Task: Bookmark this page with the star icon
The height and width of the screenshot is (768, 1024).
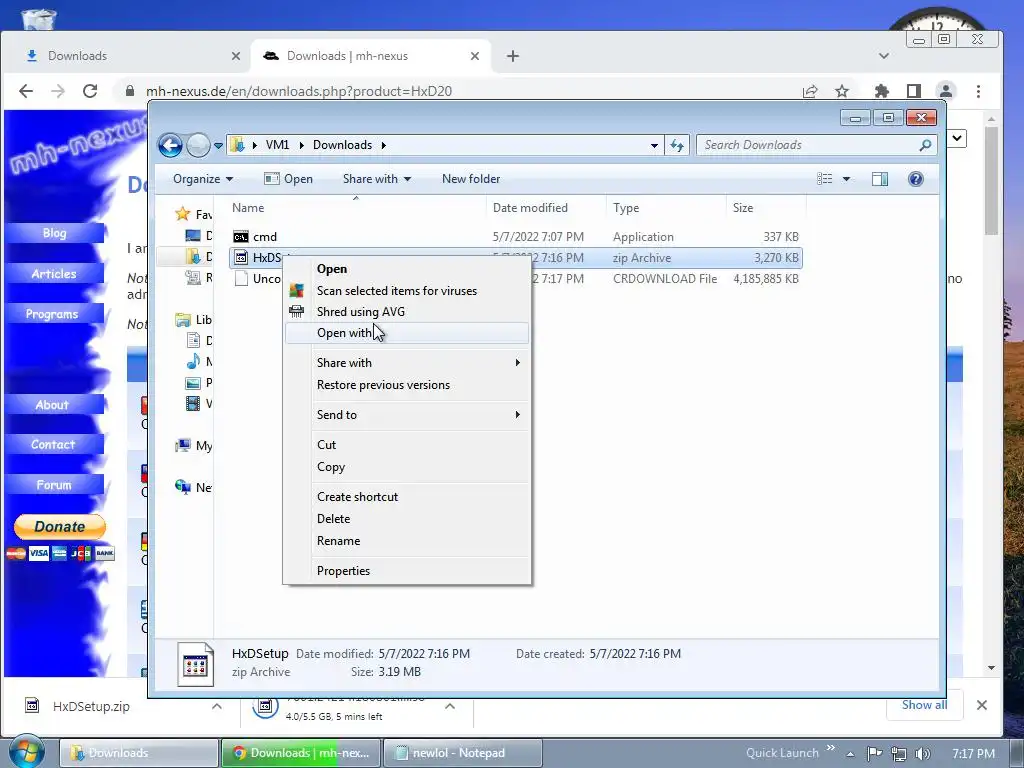Action: coord(842,91)
